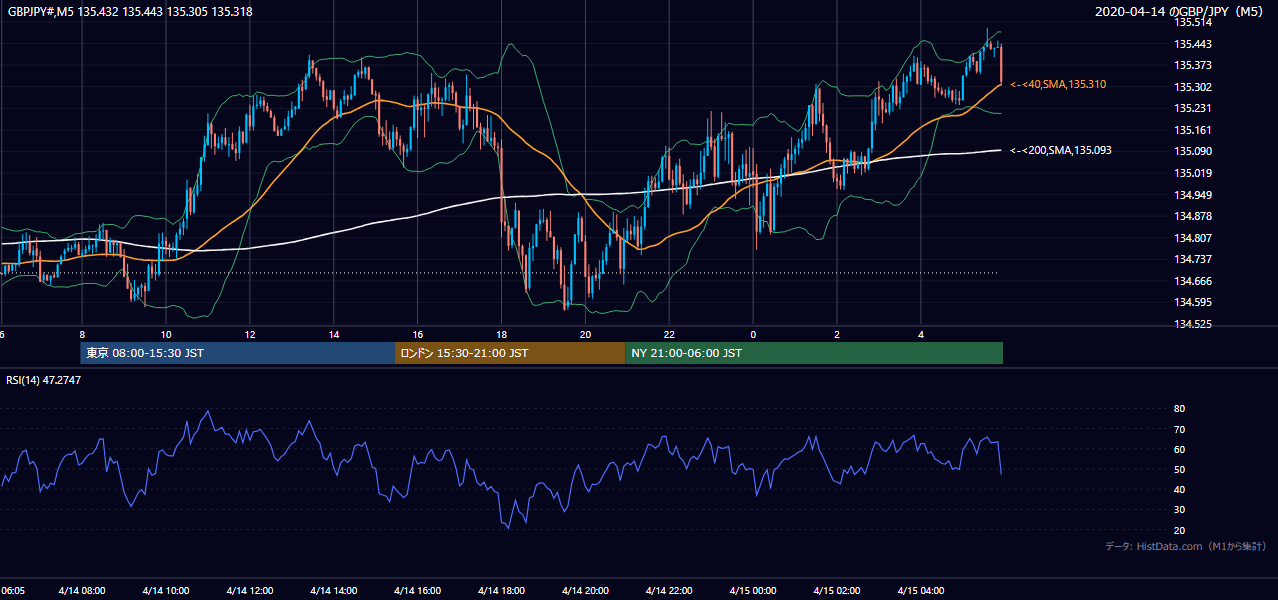1278x600 pixels.
Task: Click the 134.807 price axis label
Action: click(x=1193, y=238)
